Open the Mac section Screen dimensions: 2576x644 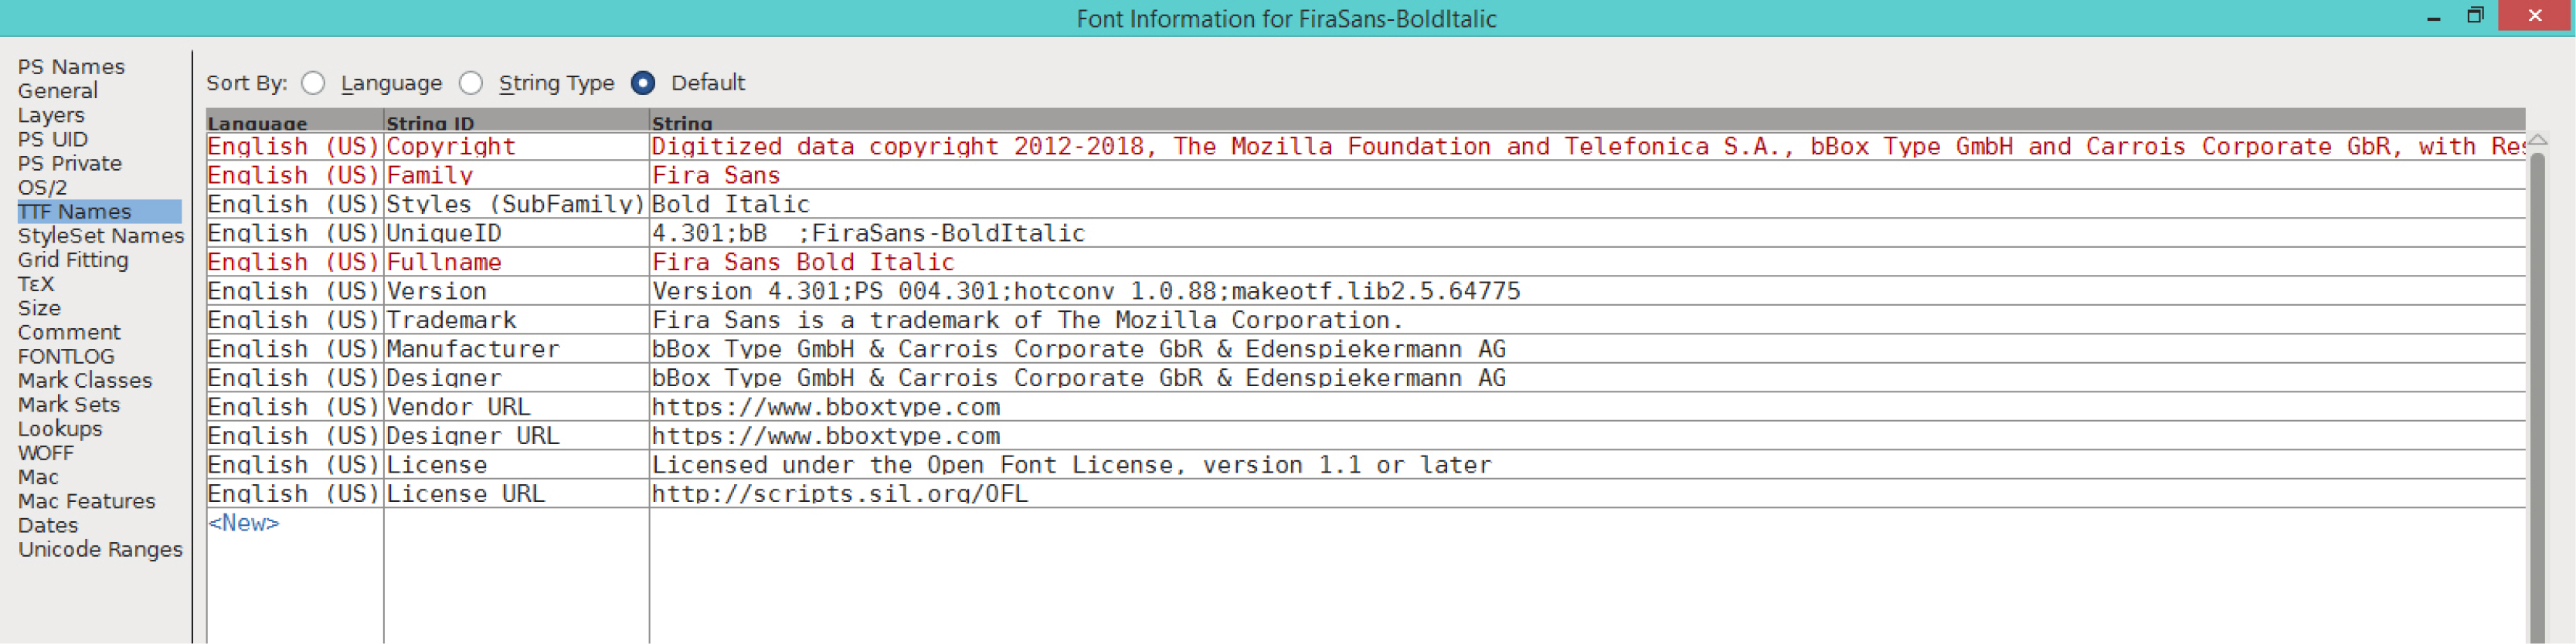point(38,477)
